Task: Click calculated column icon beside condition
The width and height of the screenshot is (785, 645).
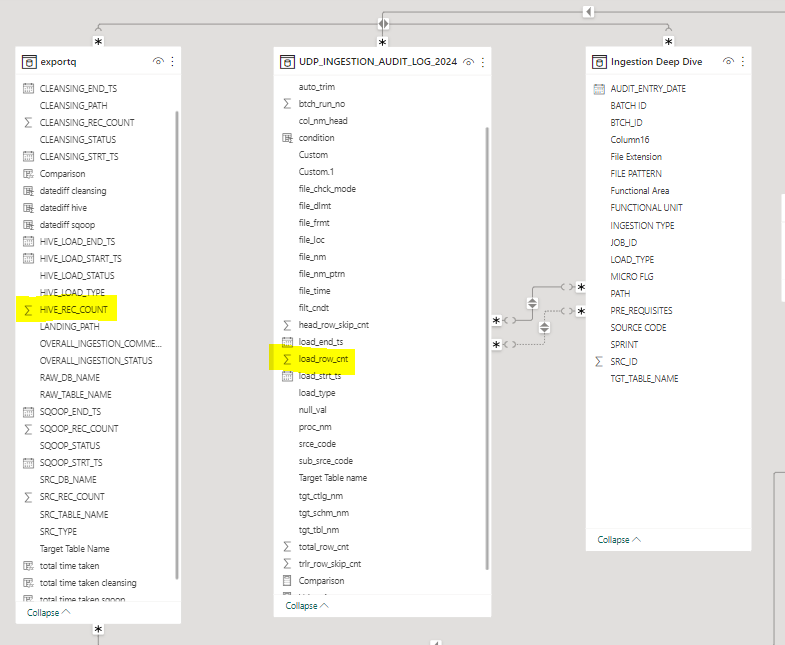Action: (x=287, y=138)
